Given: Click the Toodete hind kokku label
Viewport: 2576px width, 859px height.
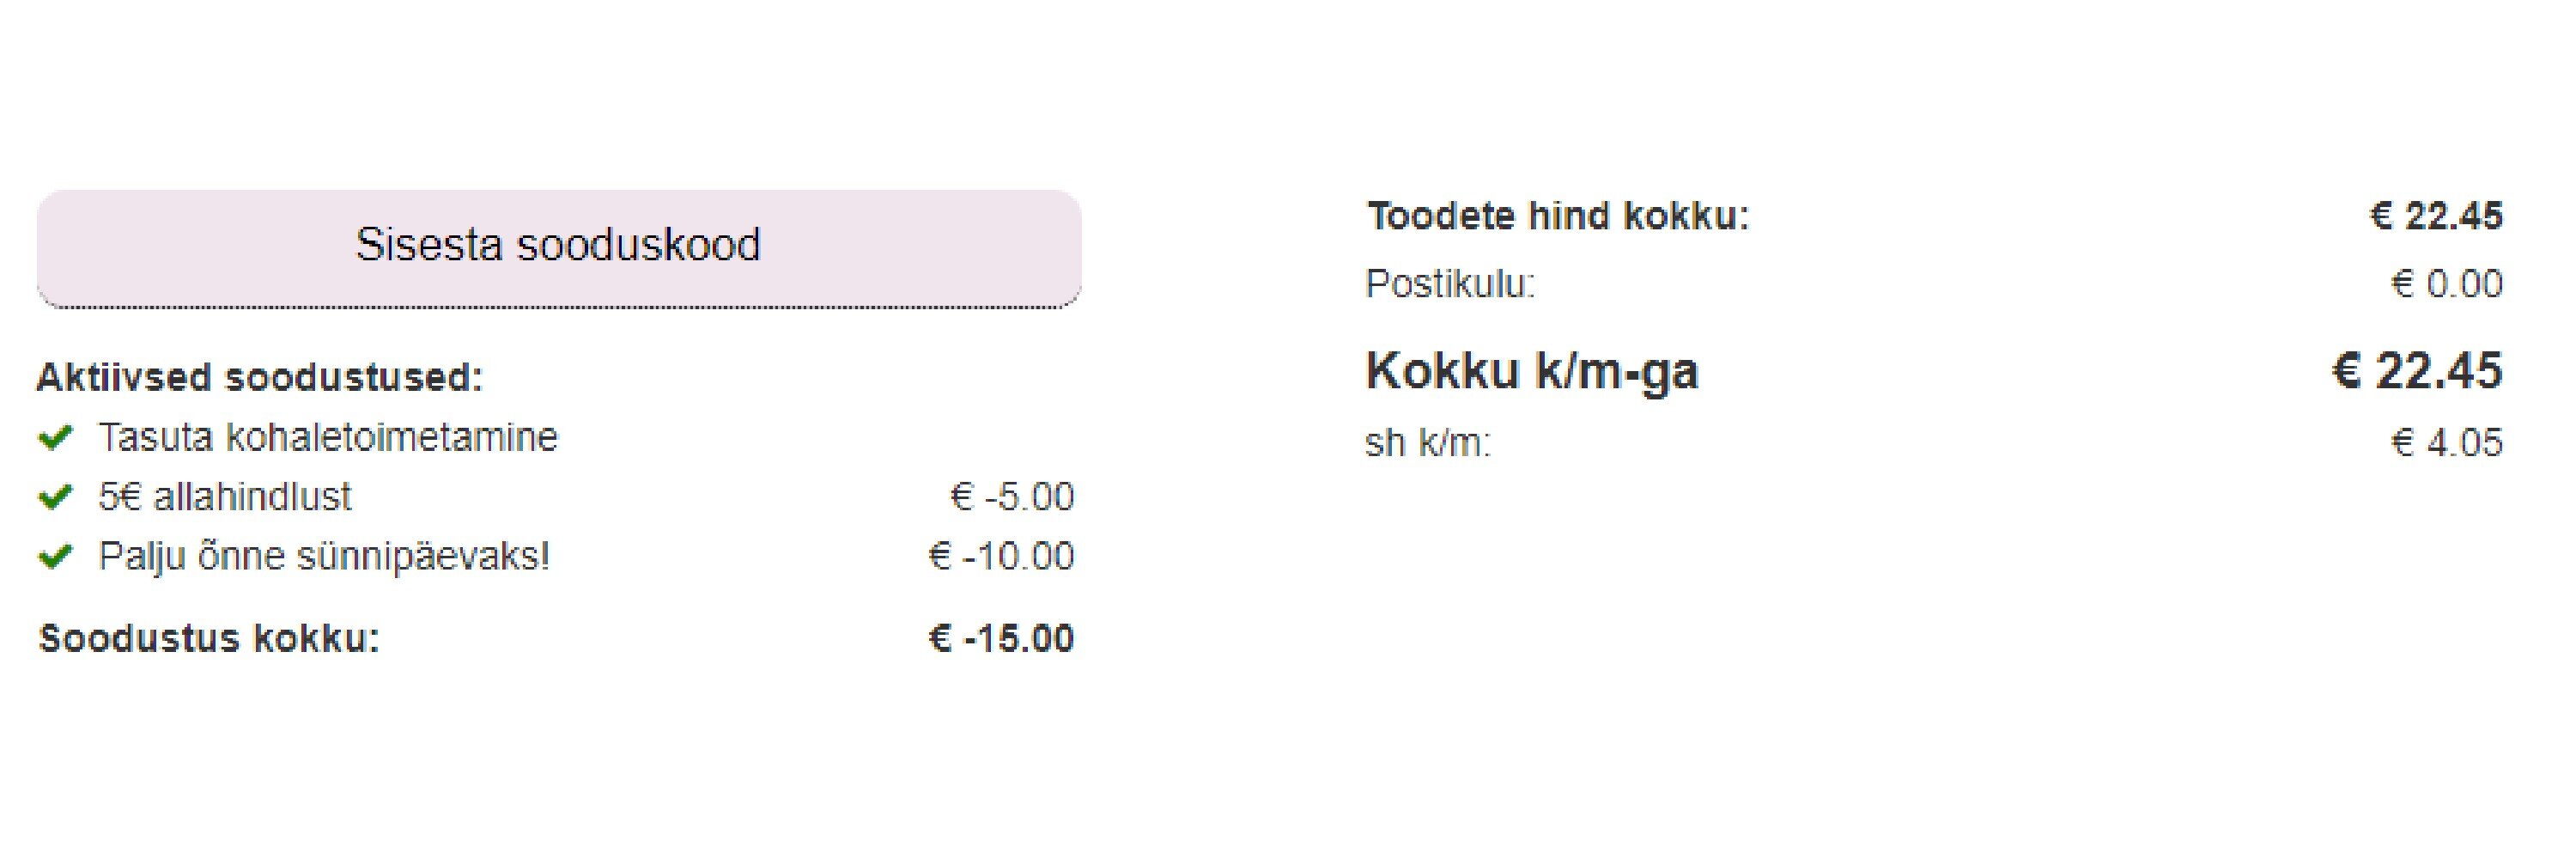Looking at the screenshot, I should [1558, 216].
